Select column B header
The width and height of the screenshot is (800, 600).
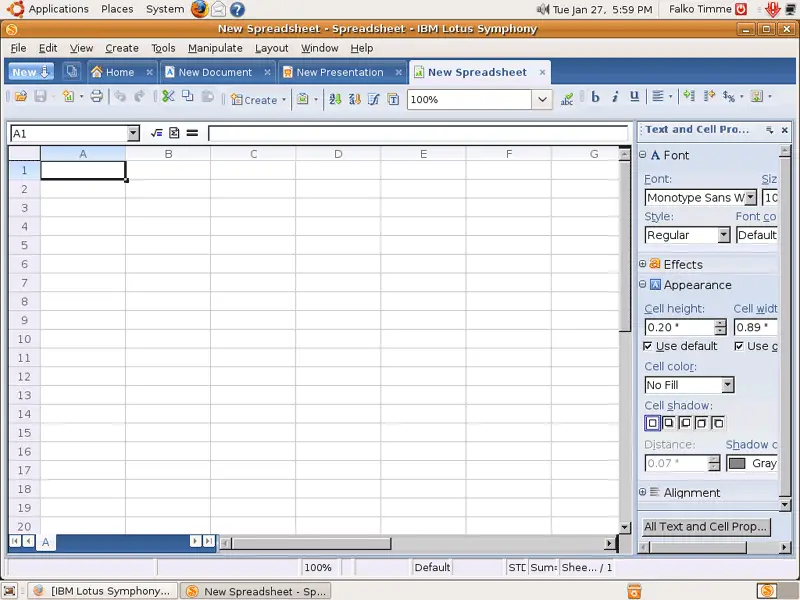[x=168, y=154]
